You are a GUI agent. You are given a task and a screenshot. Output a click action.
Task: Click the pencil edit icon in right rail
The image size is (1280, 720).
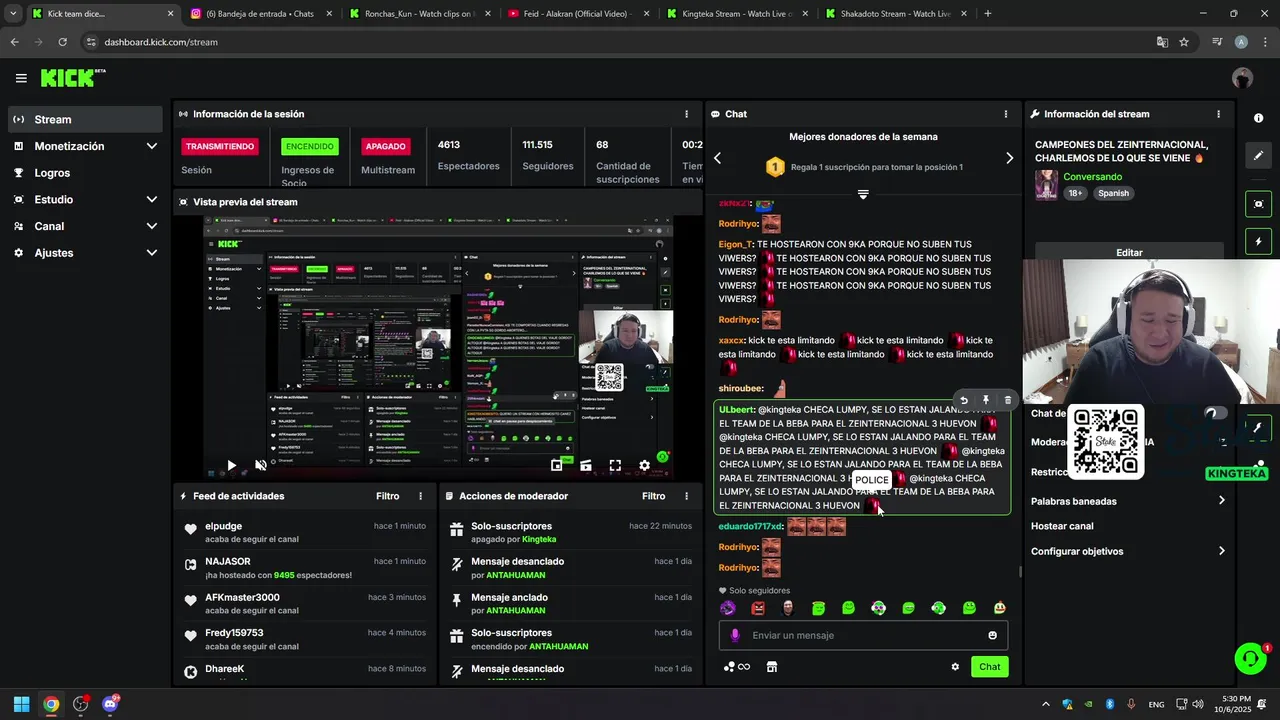pos(1258,156)
